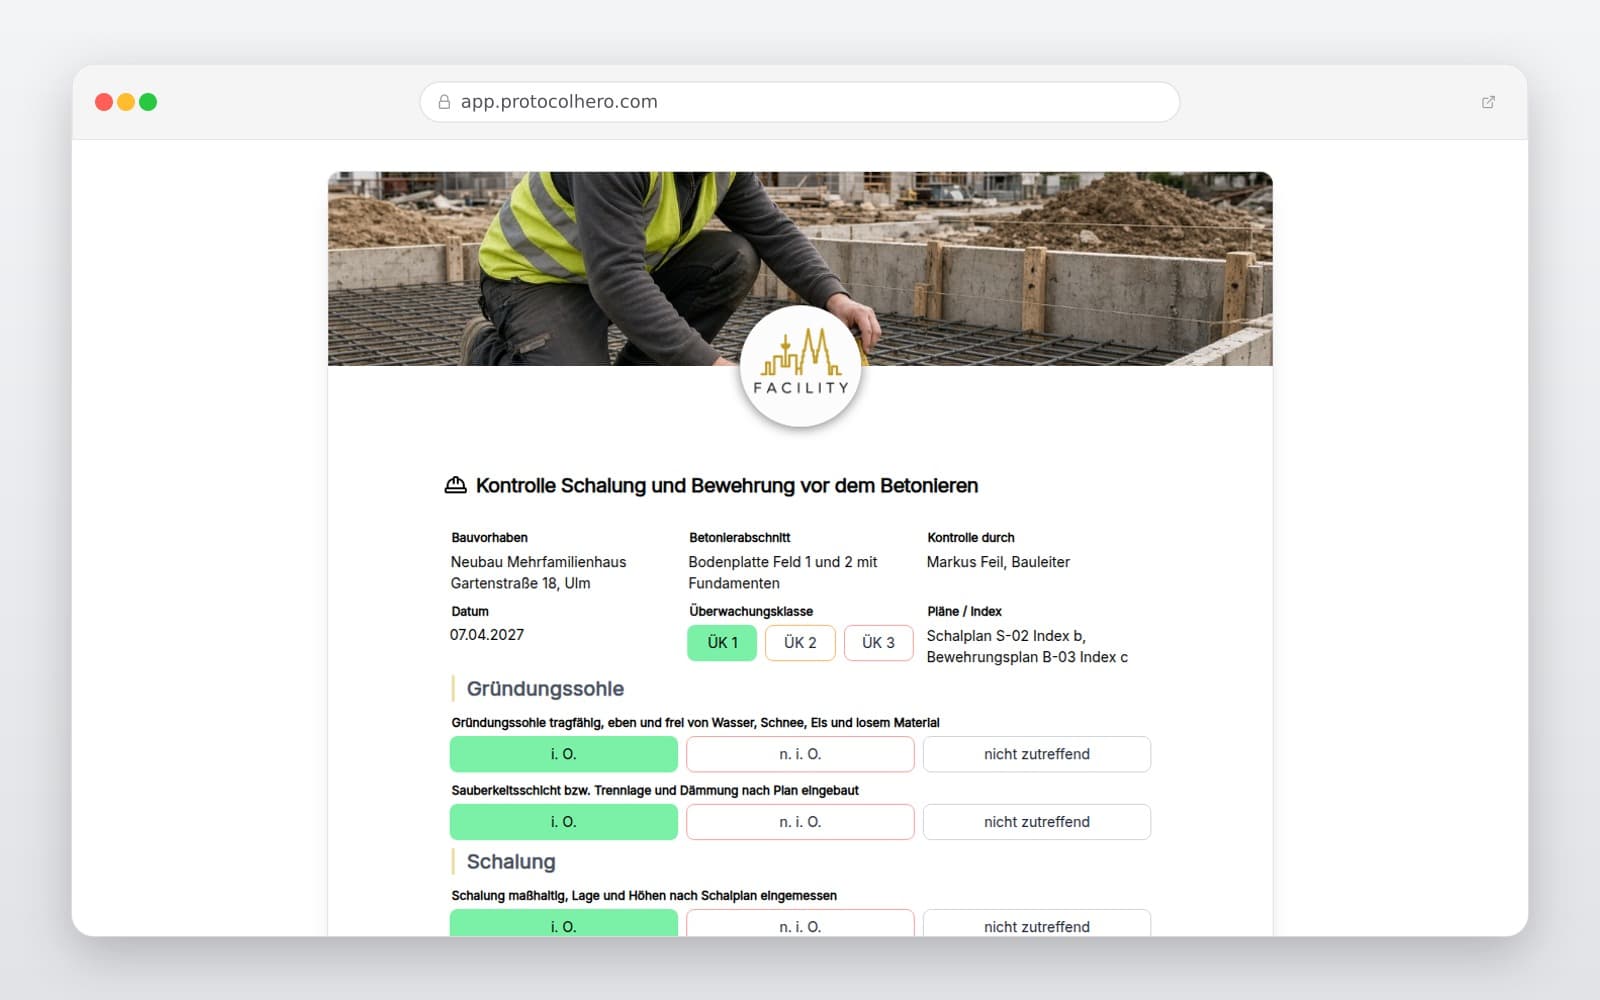Click the app.protocolhero.com address field
Viewport: 1600px width, 1000px height.
click(x=800, y=102)
